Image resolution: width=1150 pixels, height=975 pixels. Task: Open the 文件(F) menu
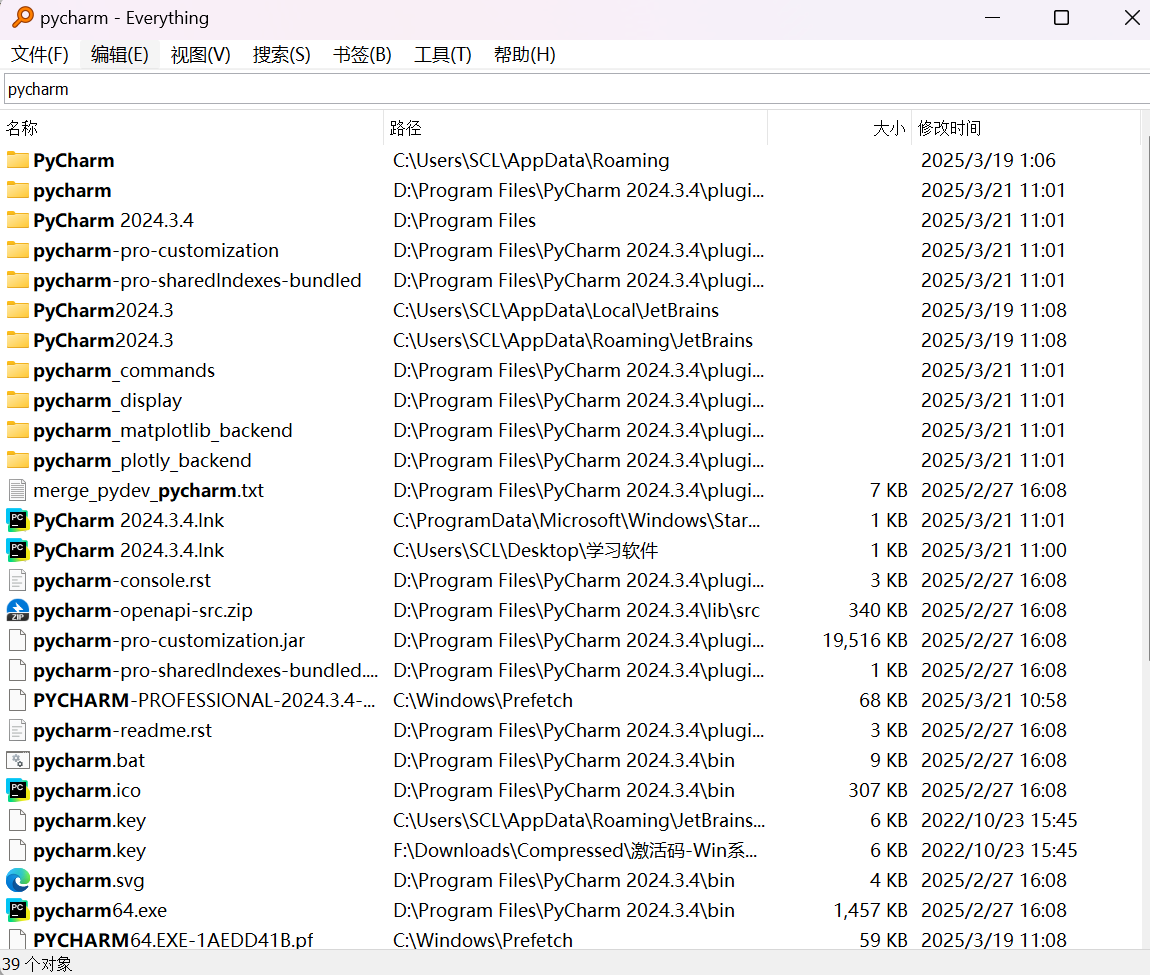click(40, 55)
